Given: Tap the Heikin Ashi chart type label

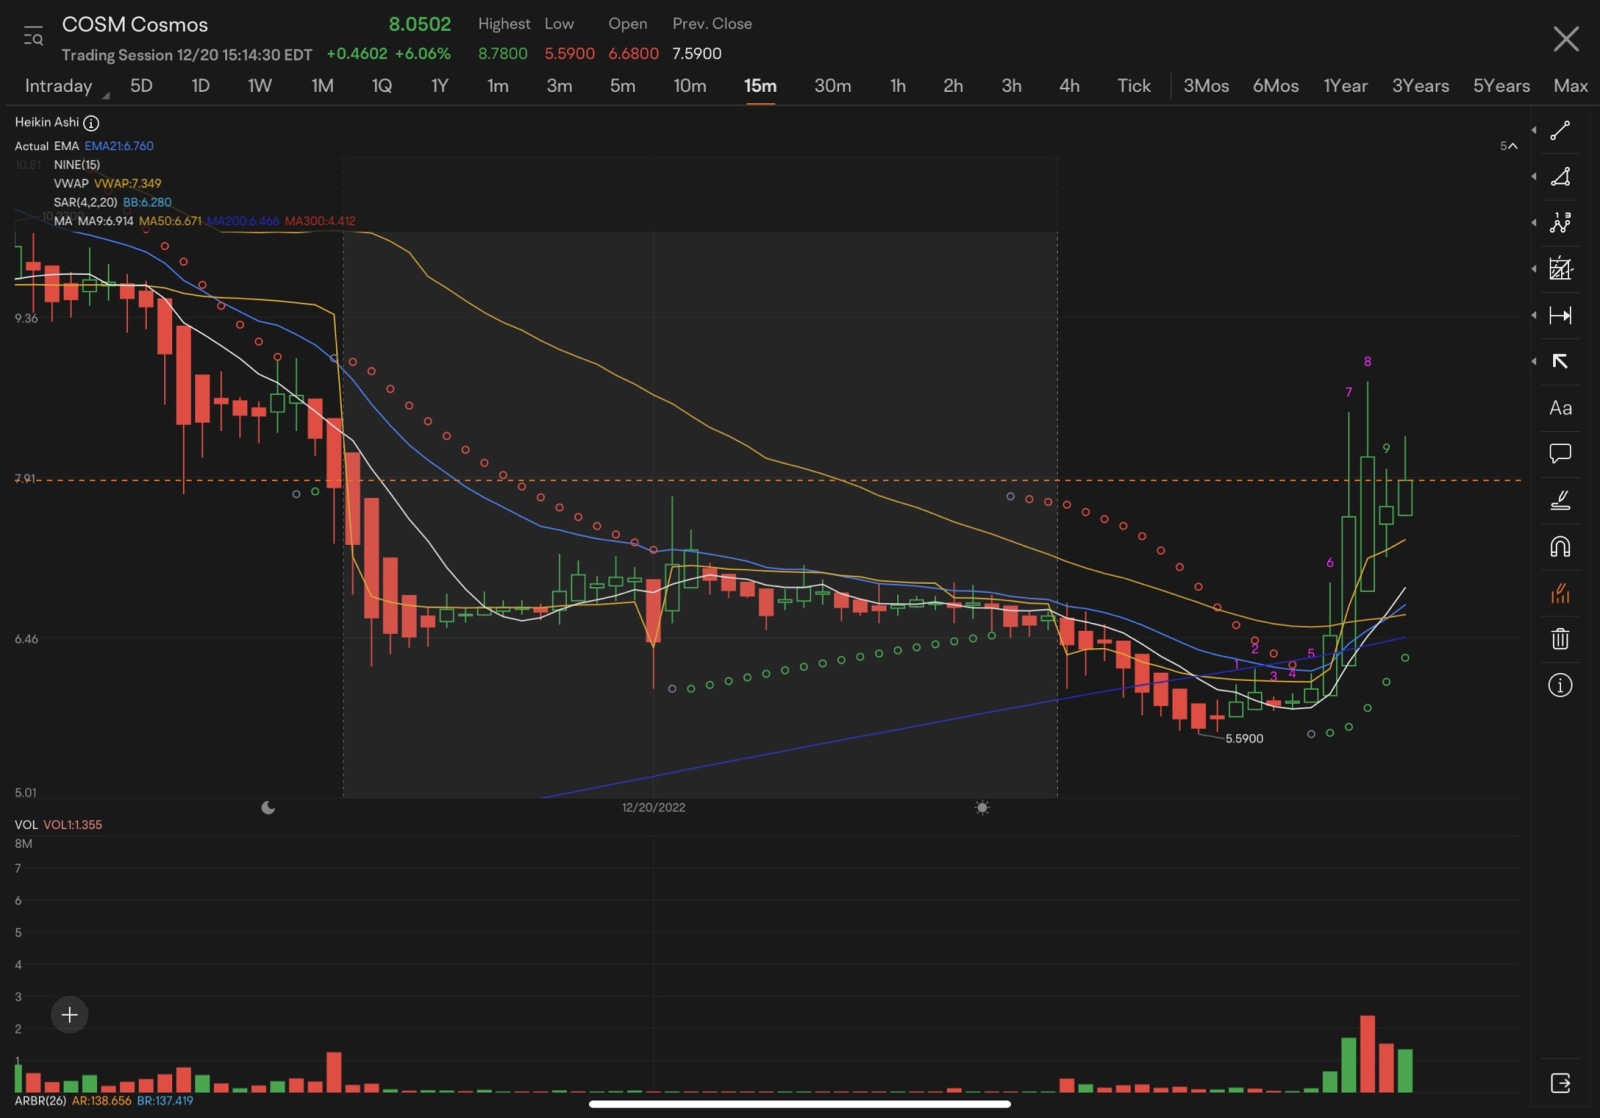Looking at the screenshot, I should (x=47, y=122).
